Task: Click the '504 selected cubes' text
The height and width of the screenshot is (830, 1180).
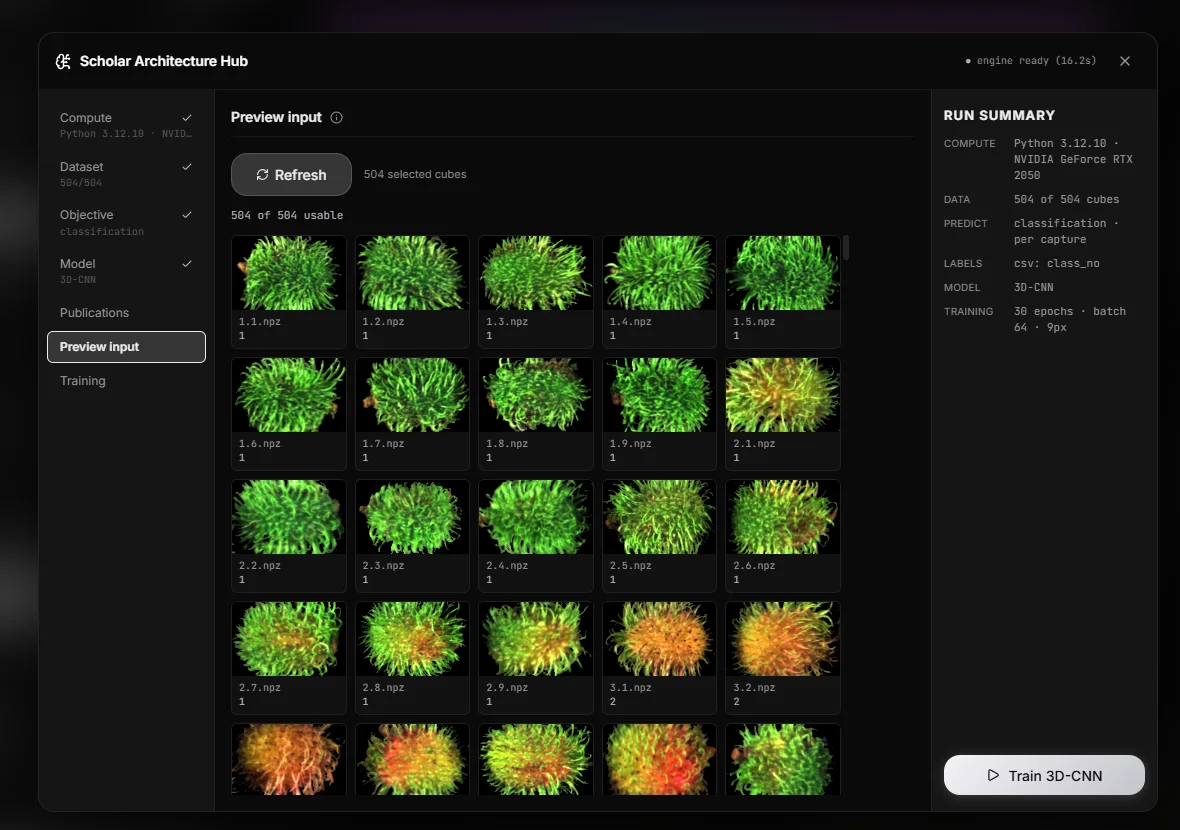Action: pyautogui.click(x=415, y=174)
